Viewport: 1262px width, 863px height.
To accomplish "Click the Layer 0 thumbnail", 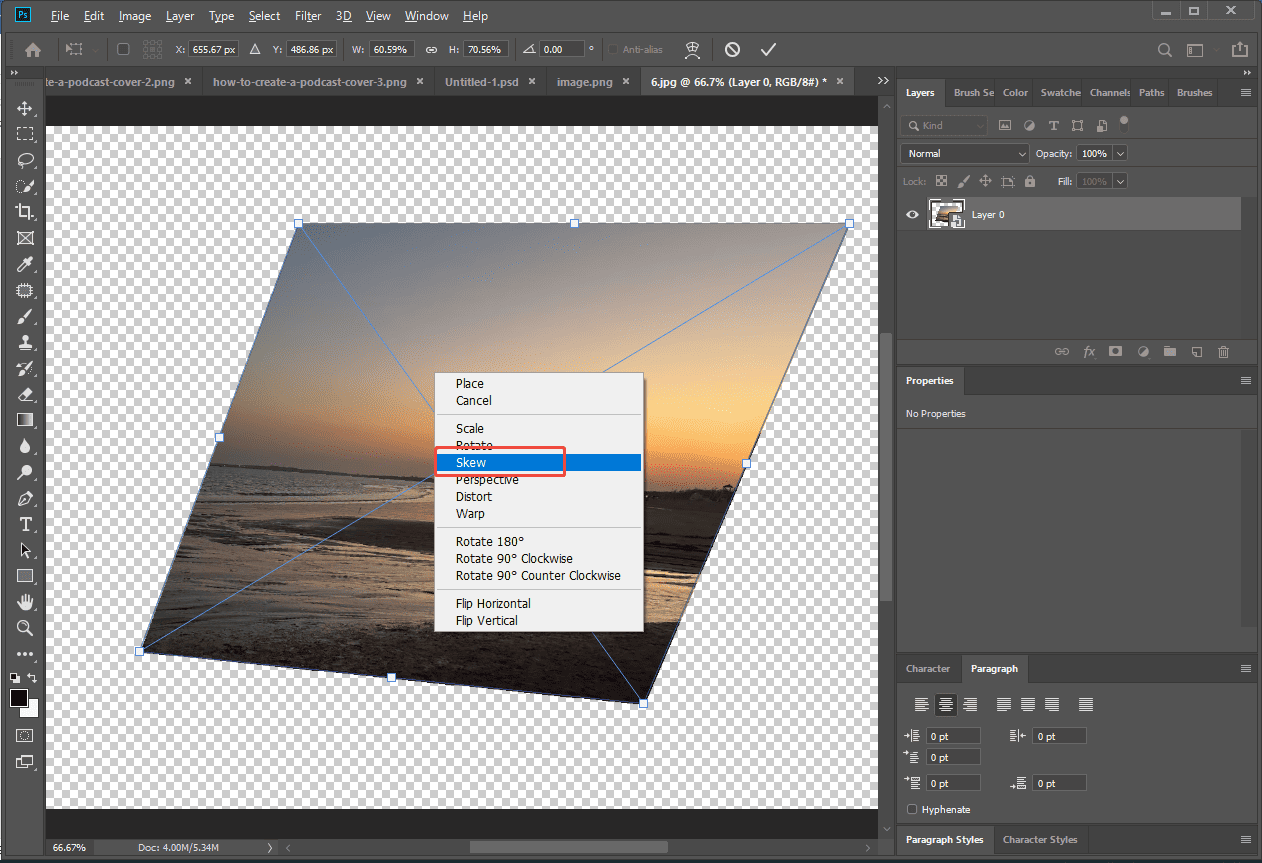I will pyautogui.click(x=946, y=214).
